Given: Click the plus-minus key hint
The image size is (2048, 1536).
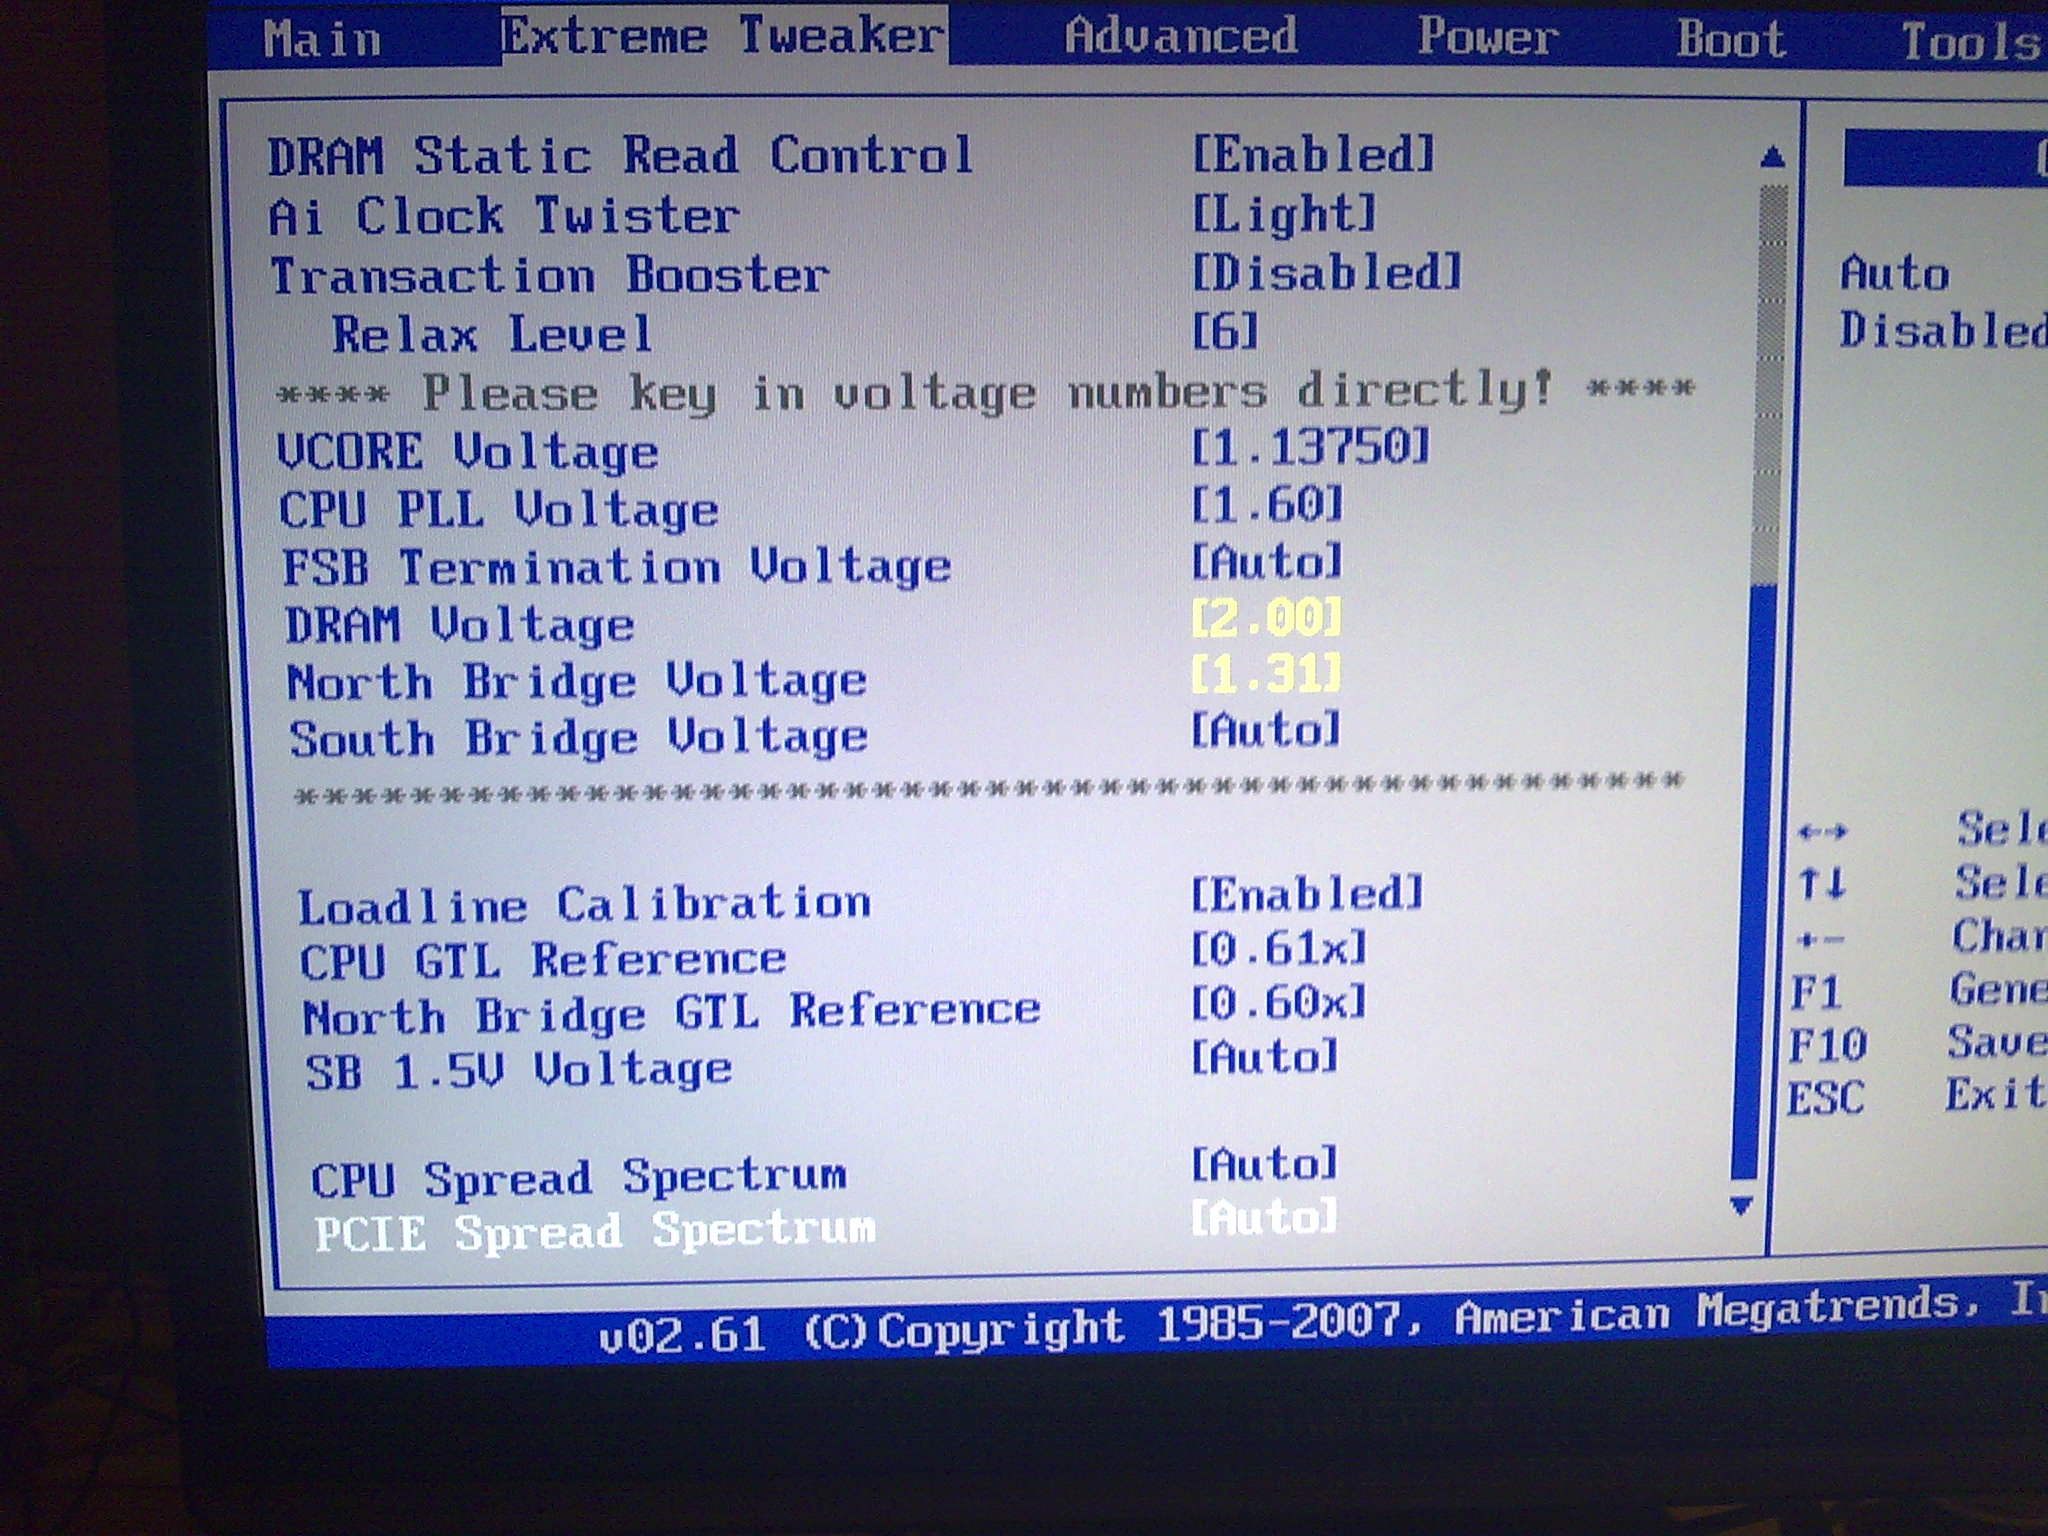Looking at the screenshot, I should pyautogui.click(x=1820, y=940).
